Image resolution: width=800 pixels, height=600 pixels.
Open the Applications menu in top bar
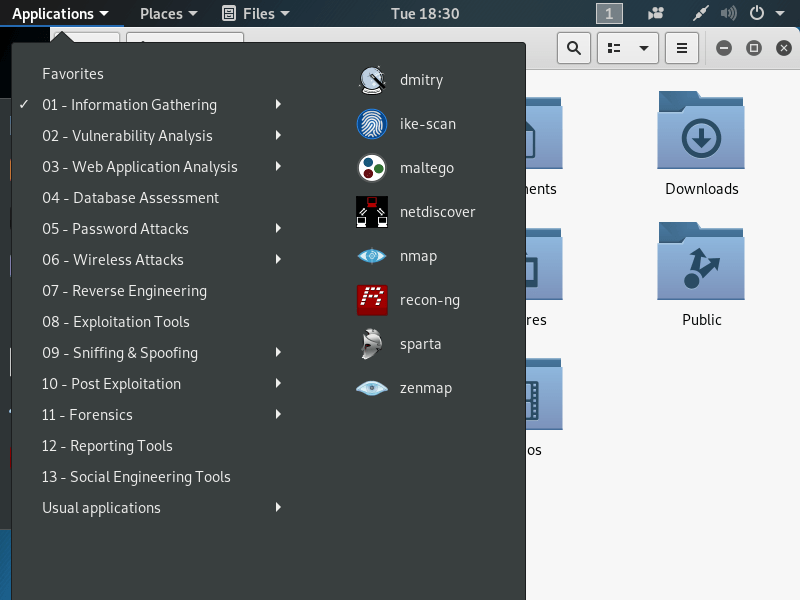pyautogui.click(x=61, y=14)
